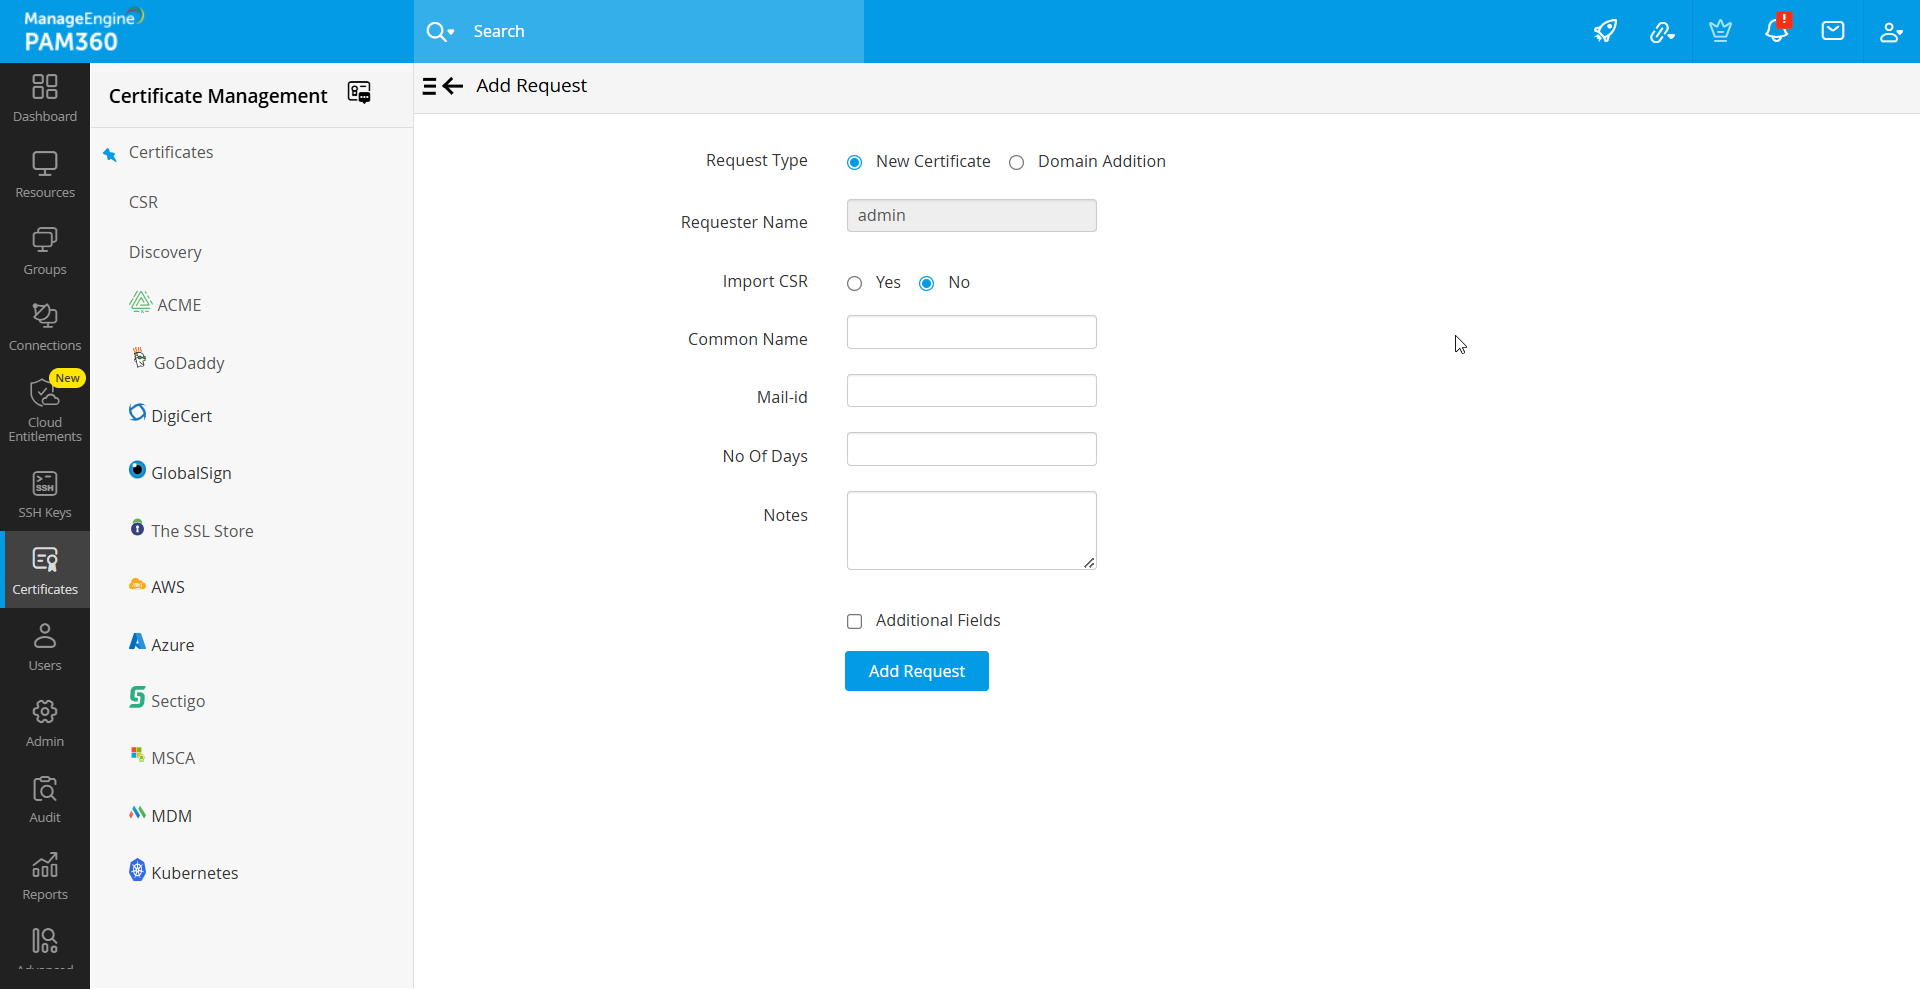The width and height of the screenshot is (1920, 989).
Task: Click the Add Request button
Action: tap(916, 671)
